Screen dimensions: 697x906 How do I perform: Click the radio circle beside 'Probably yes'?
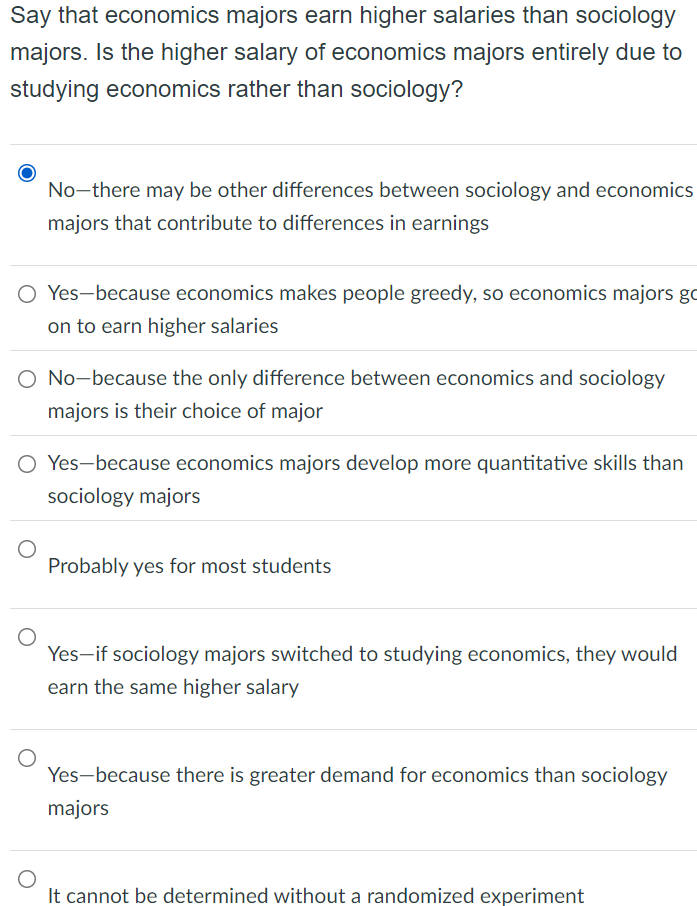click(26, 548)
